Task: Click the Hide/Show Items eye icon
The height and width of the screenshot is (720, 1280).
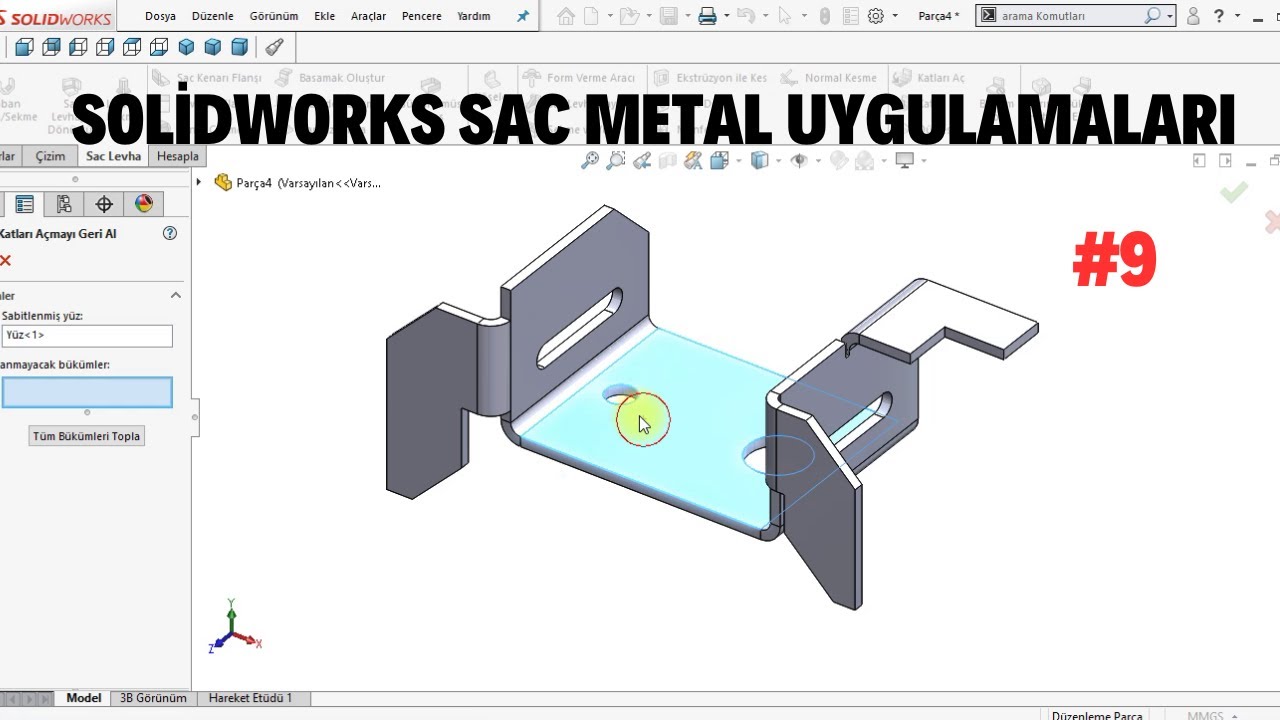Action: point(798,160)
